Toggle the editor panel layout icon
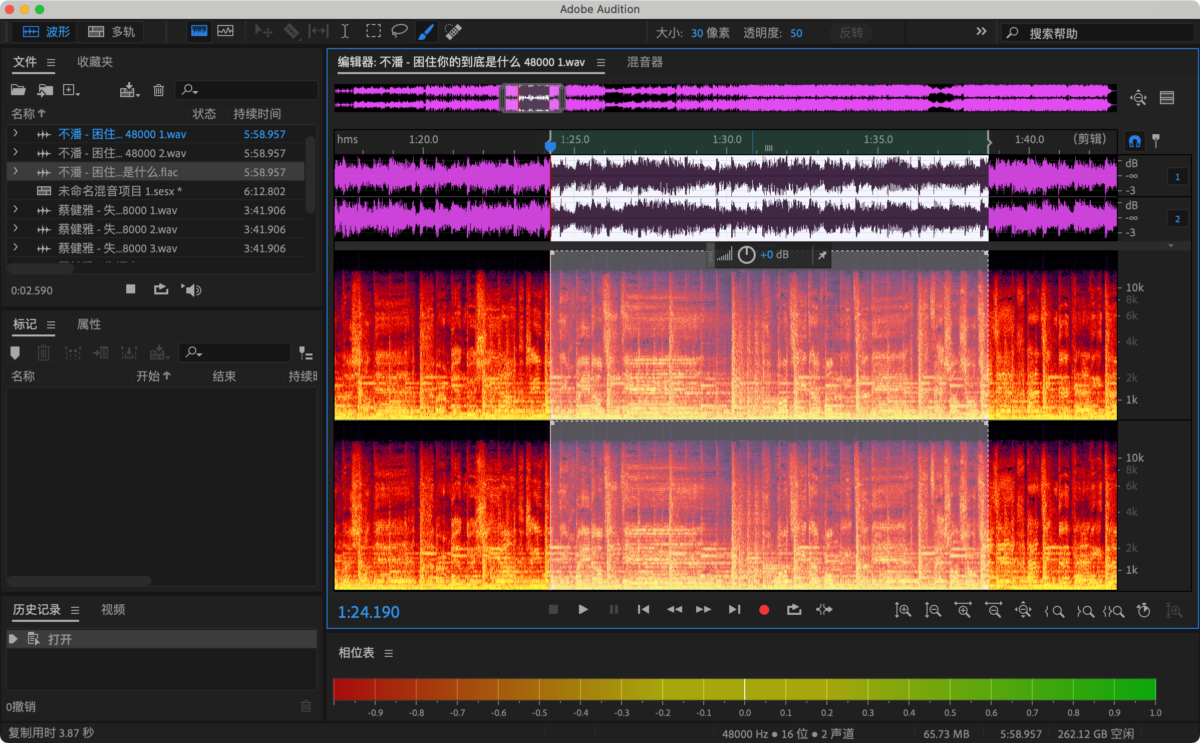 [x=1166, y=97]
